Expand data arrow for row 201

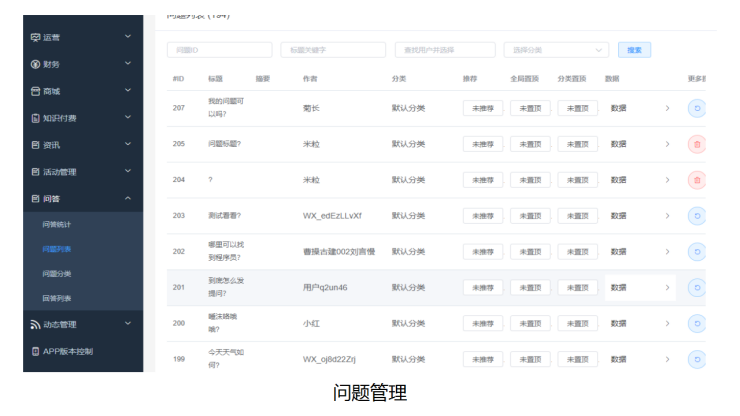coord(667,288)
